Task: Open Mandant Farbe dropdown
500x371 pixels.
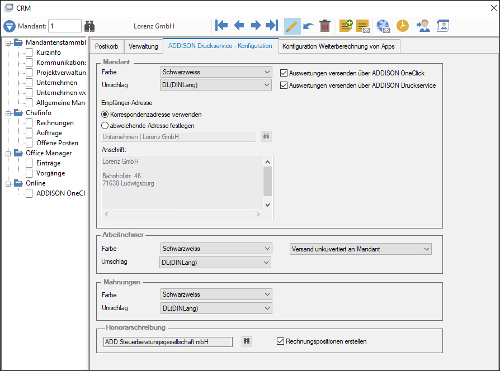Action: (x=216, y=72)
